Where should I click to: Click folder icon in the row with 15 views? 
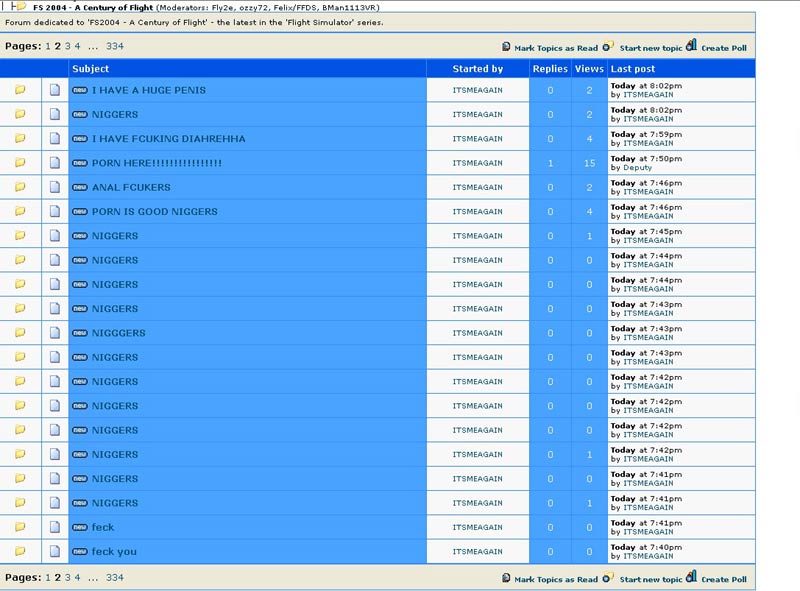[x=20, y=163]
